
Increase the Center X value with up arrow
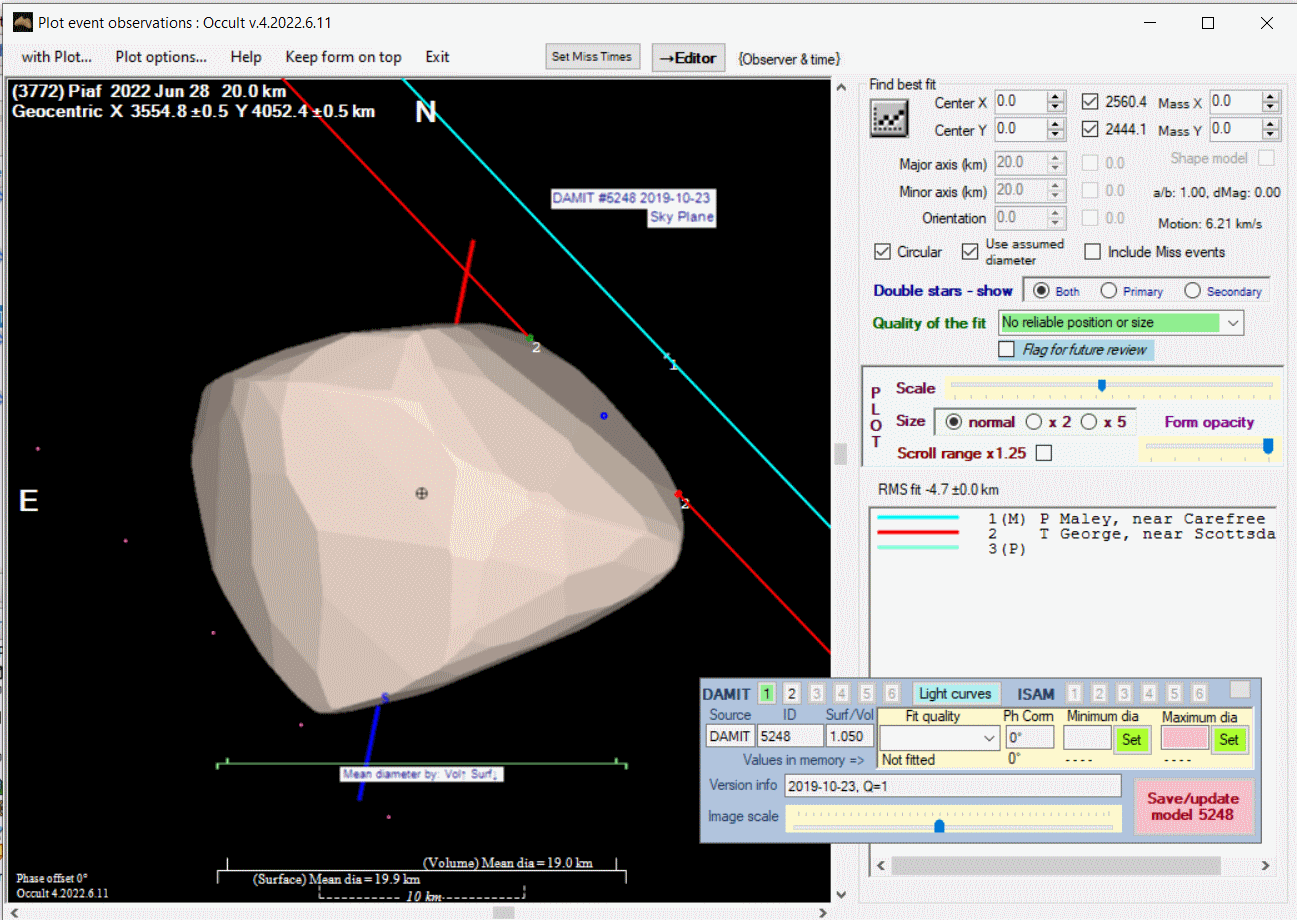[1055, 97]
